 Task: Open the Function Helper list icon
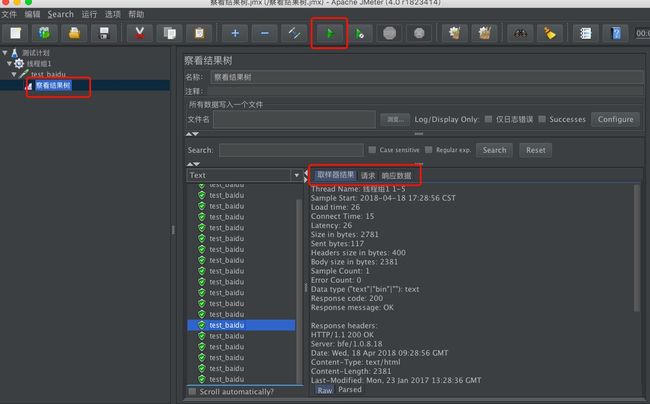tap(585, 33)
